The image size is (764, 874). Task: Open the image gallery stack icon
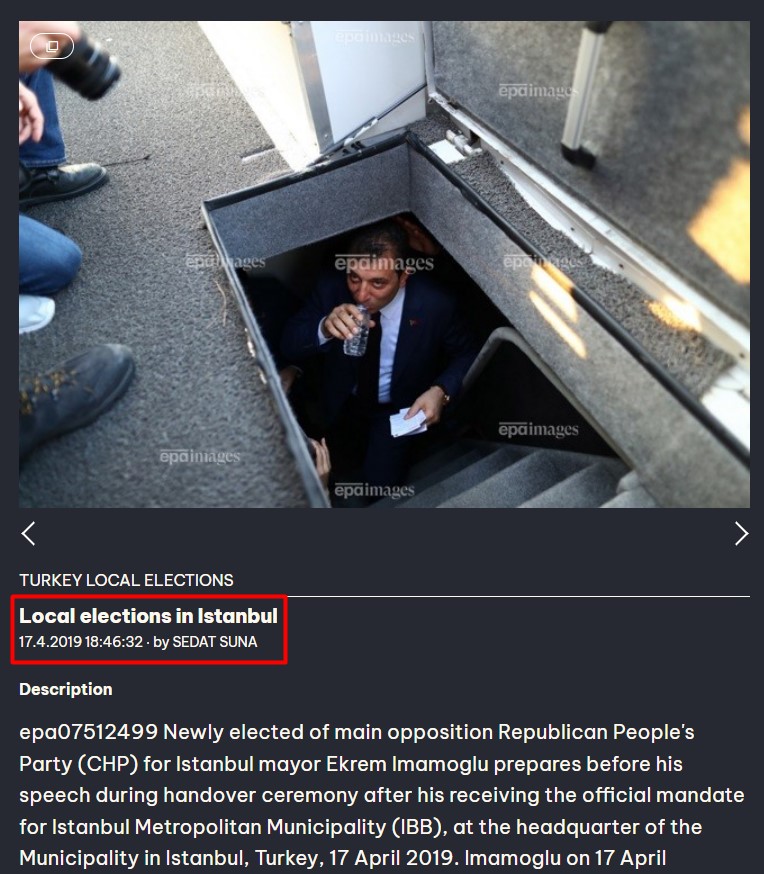(52, 46)
